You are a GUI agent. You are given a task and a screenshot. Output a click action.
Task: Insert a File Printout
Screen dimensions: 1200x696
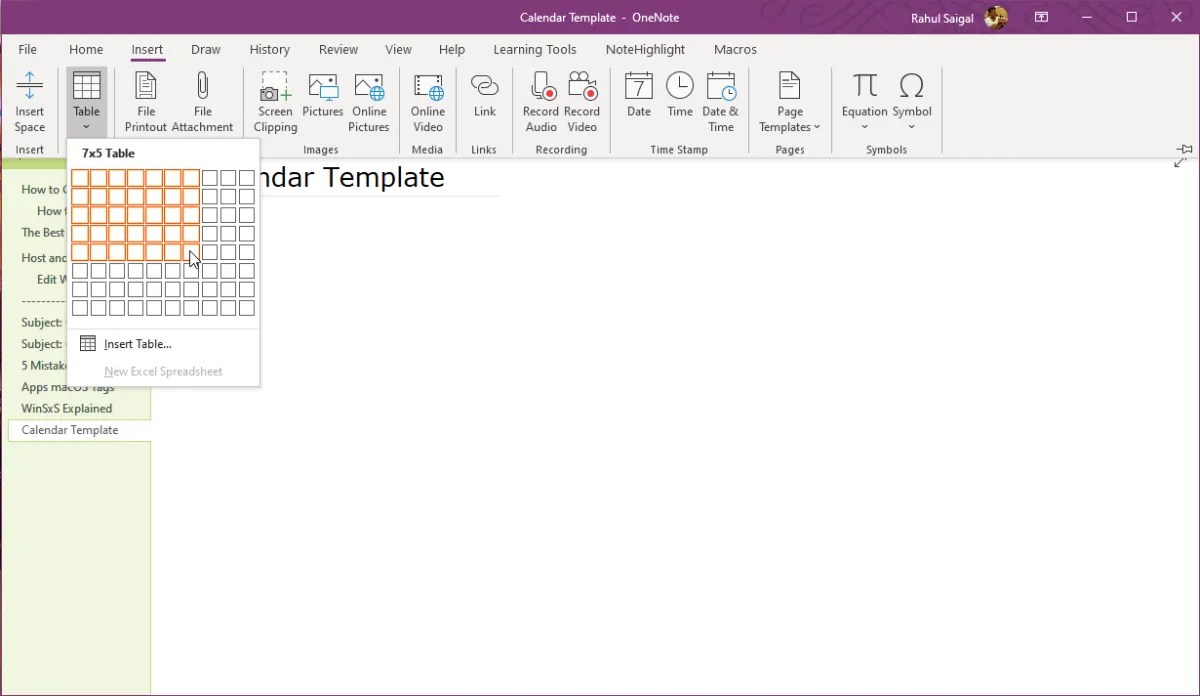[x=145, y=100]
